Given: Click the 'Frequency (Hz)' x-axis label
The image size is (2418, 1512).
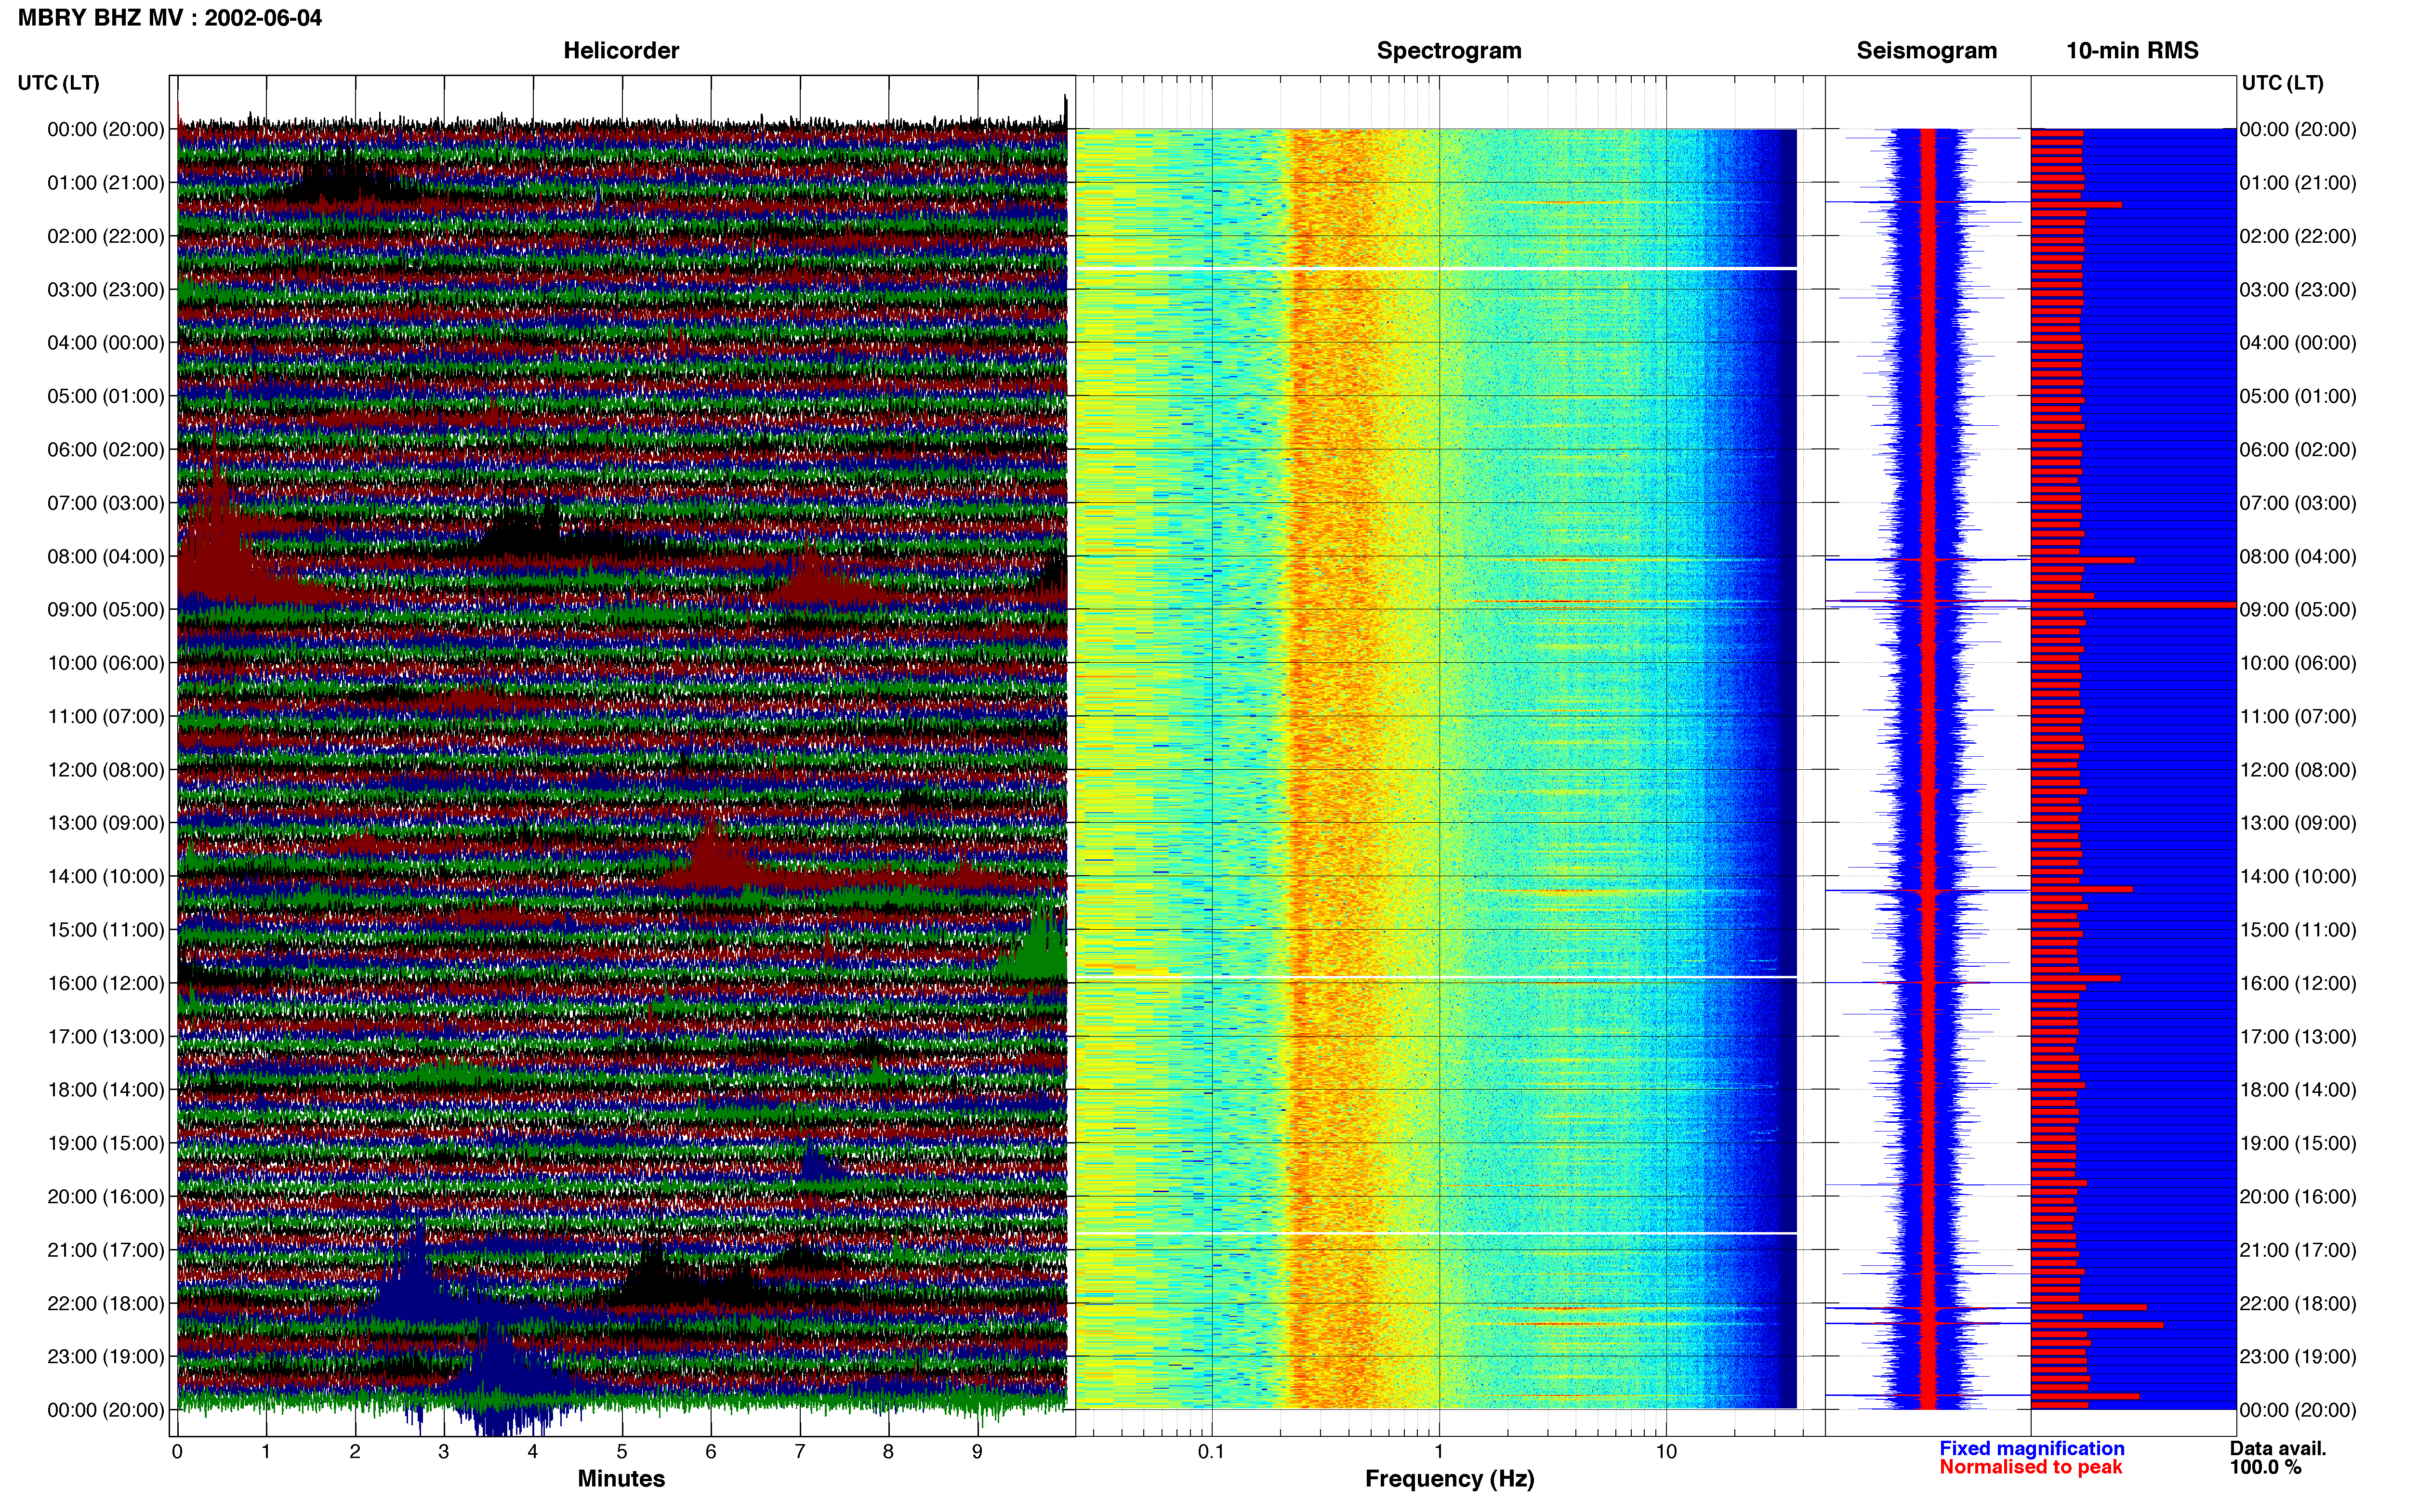Looking at the screenshot, I should 1449,1479.
